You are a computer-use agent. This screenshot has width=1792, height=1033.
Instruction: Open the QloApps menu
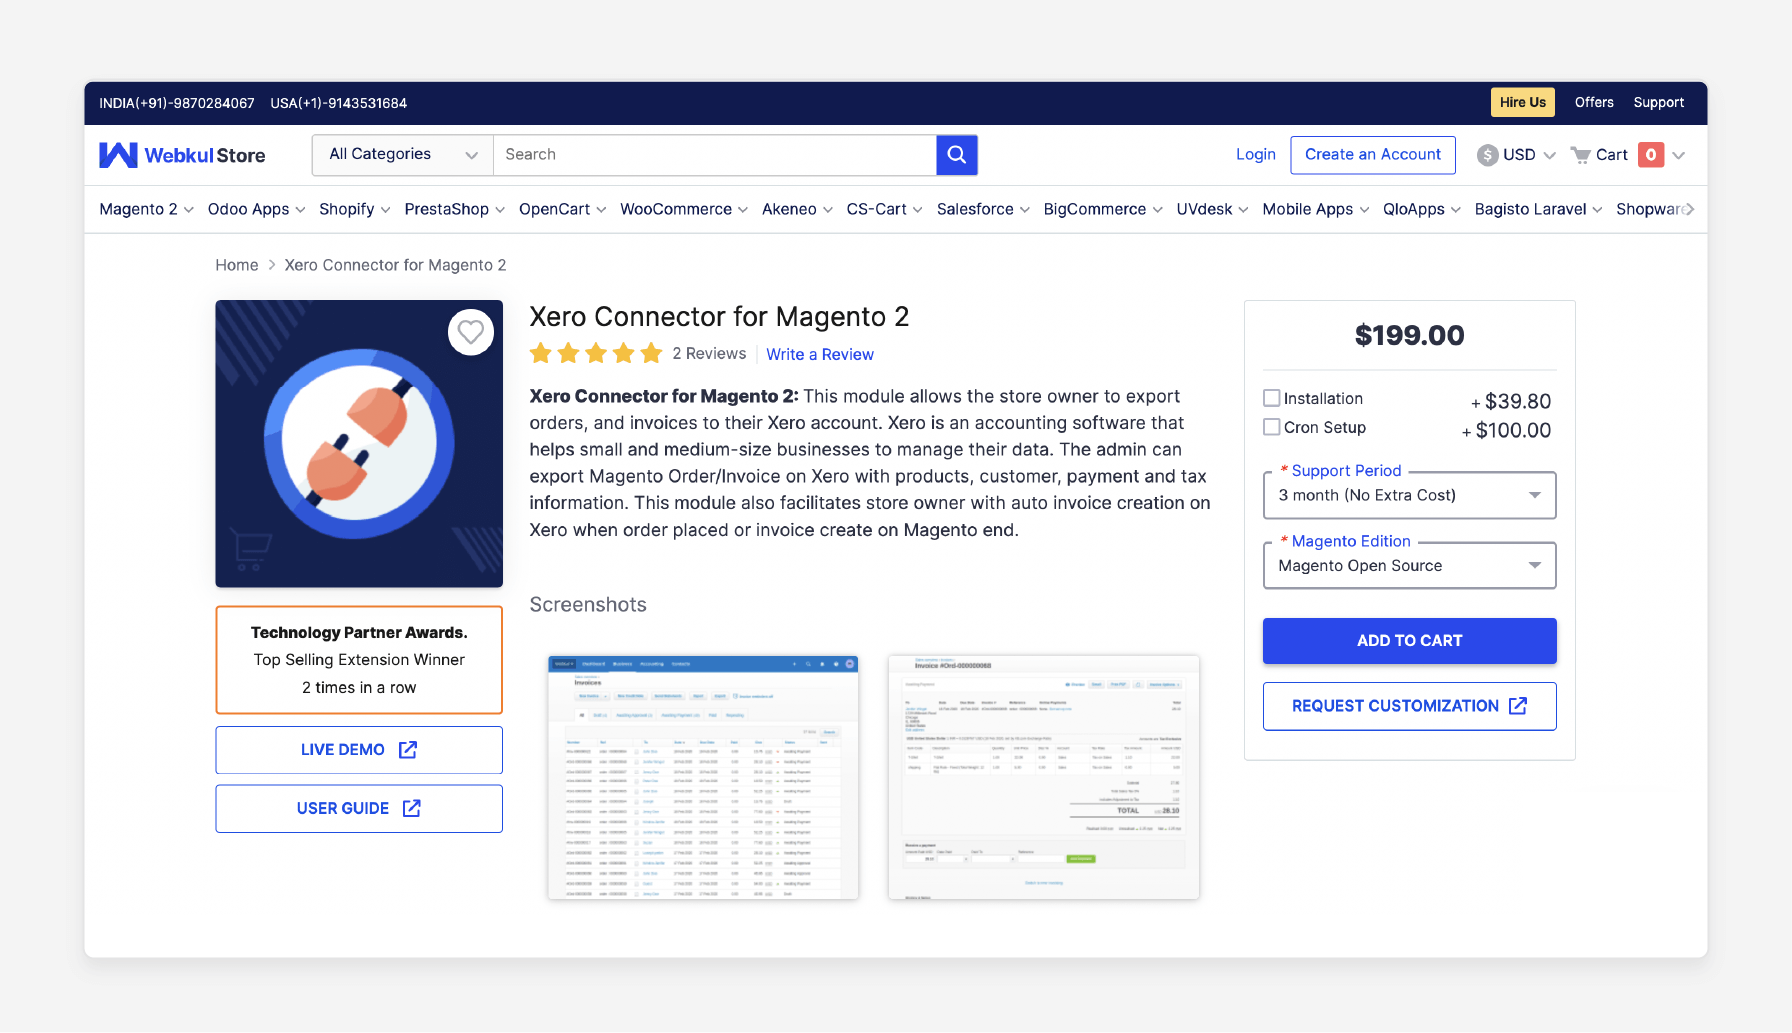(1422, 209)
